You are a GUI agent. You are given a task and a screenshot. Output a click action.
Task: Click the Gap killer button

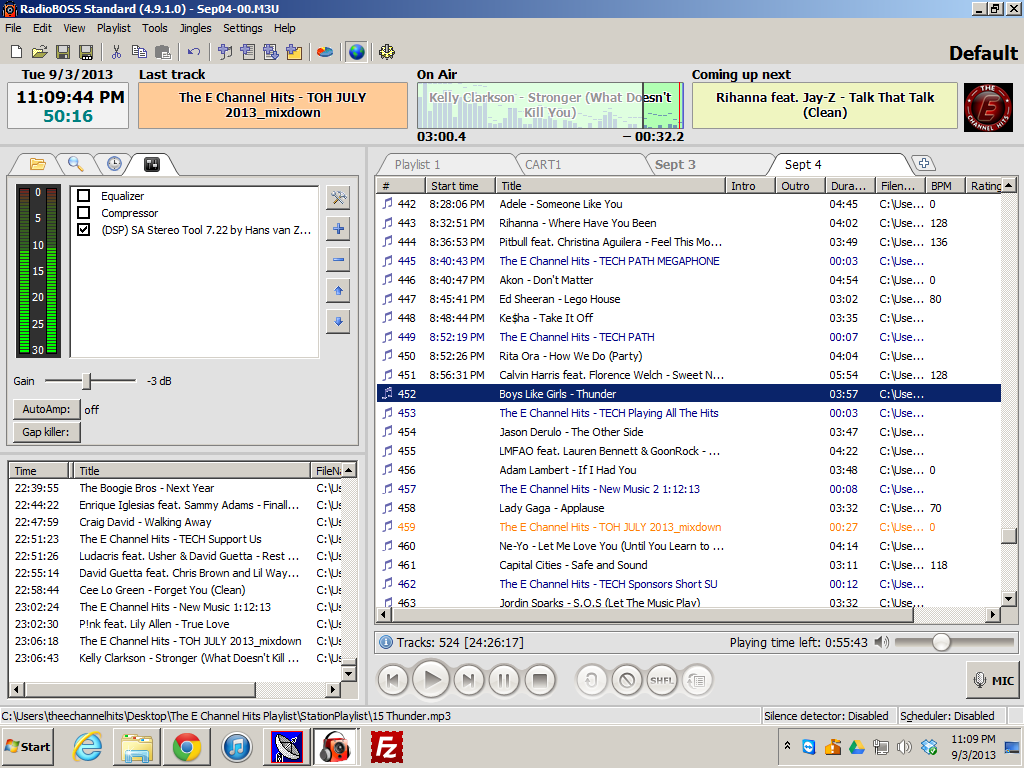(46, 432)
